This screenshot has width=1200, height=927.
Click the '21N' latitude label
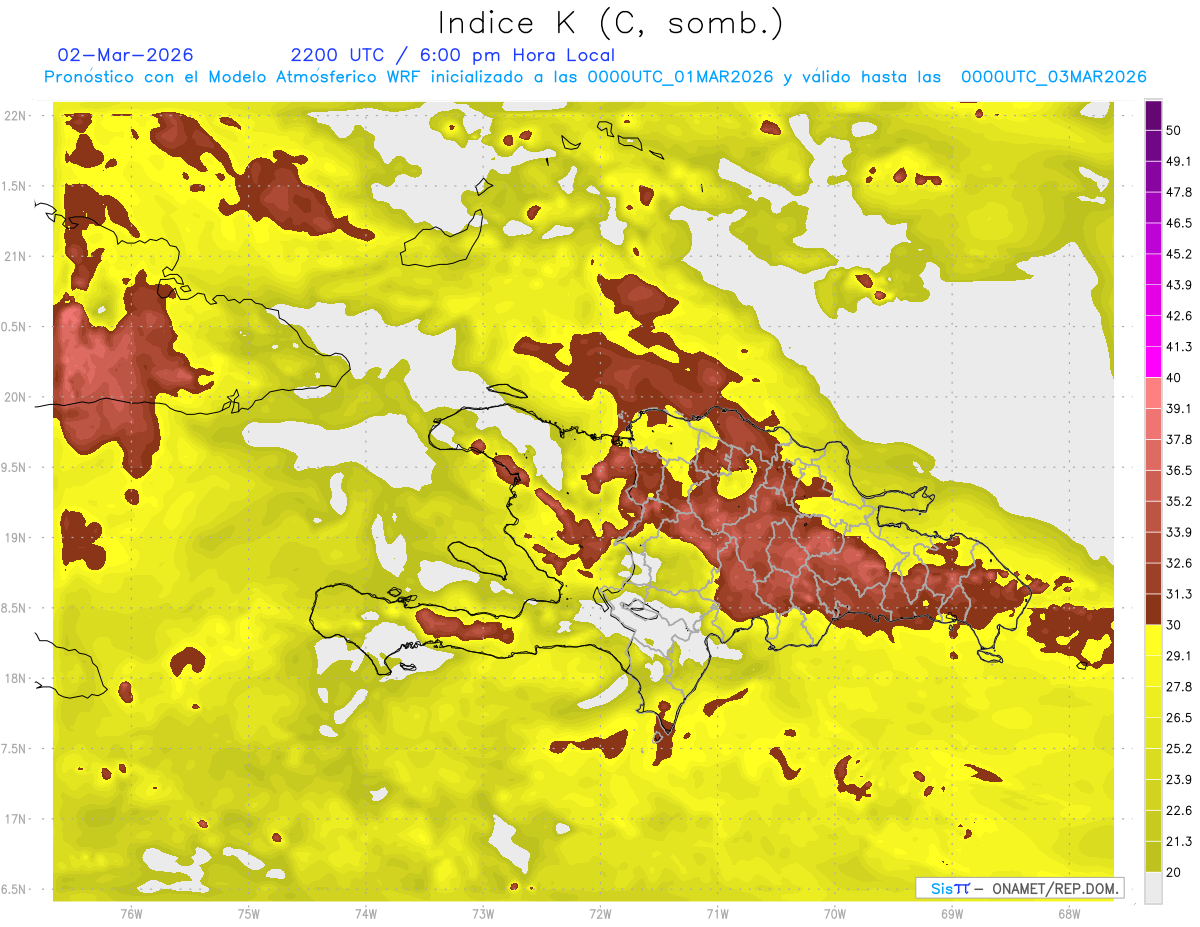tap(16, 257)
